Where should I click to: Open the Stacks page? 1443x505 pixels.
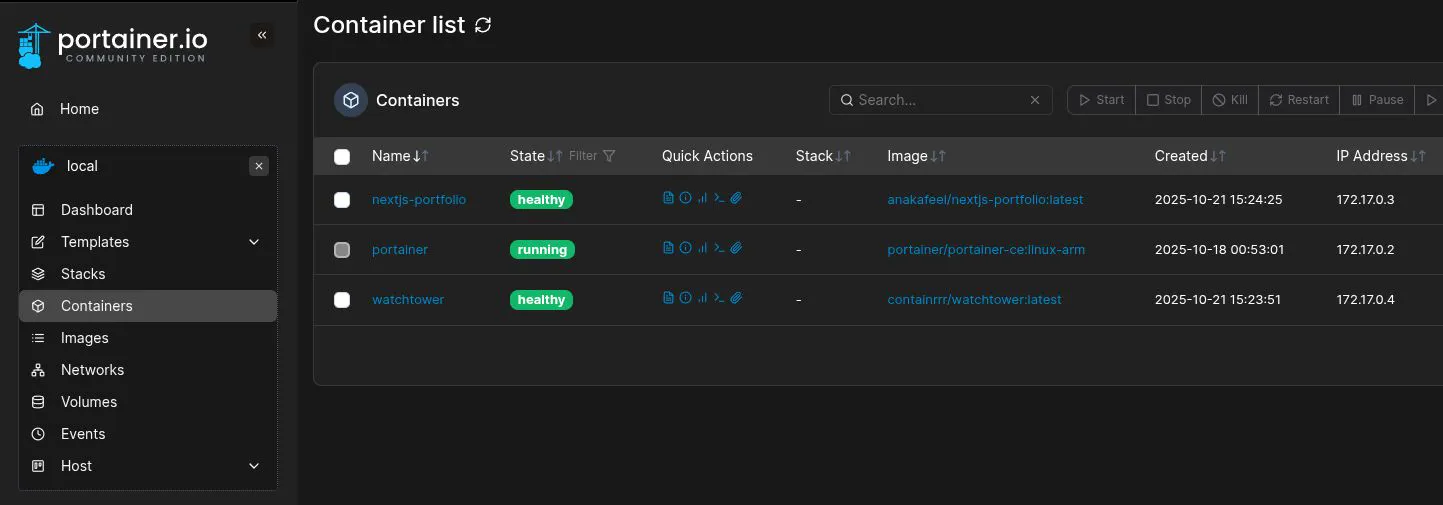click(148, 274)
